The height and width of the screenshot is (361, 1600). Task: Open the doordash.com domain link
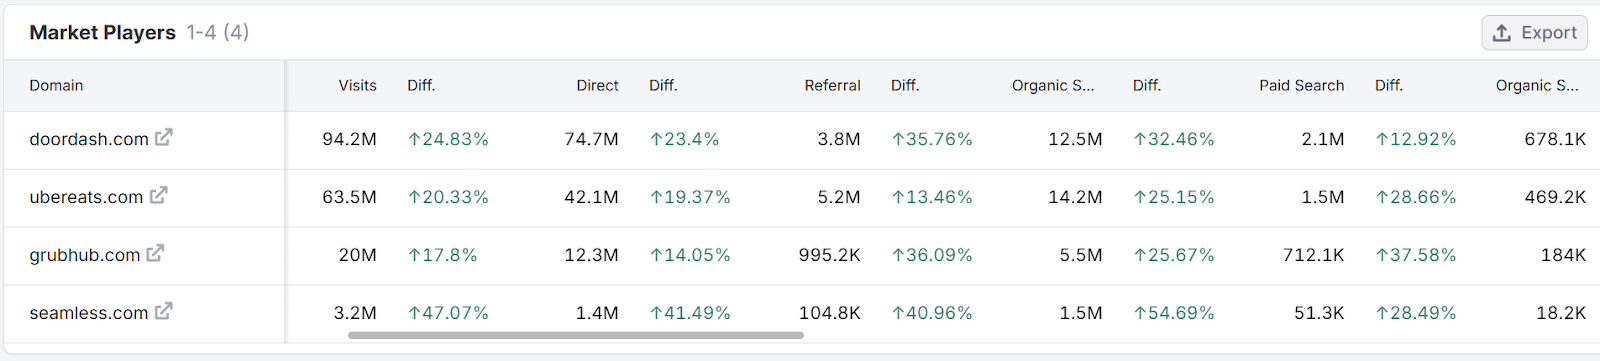pos(89,139)
